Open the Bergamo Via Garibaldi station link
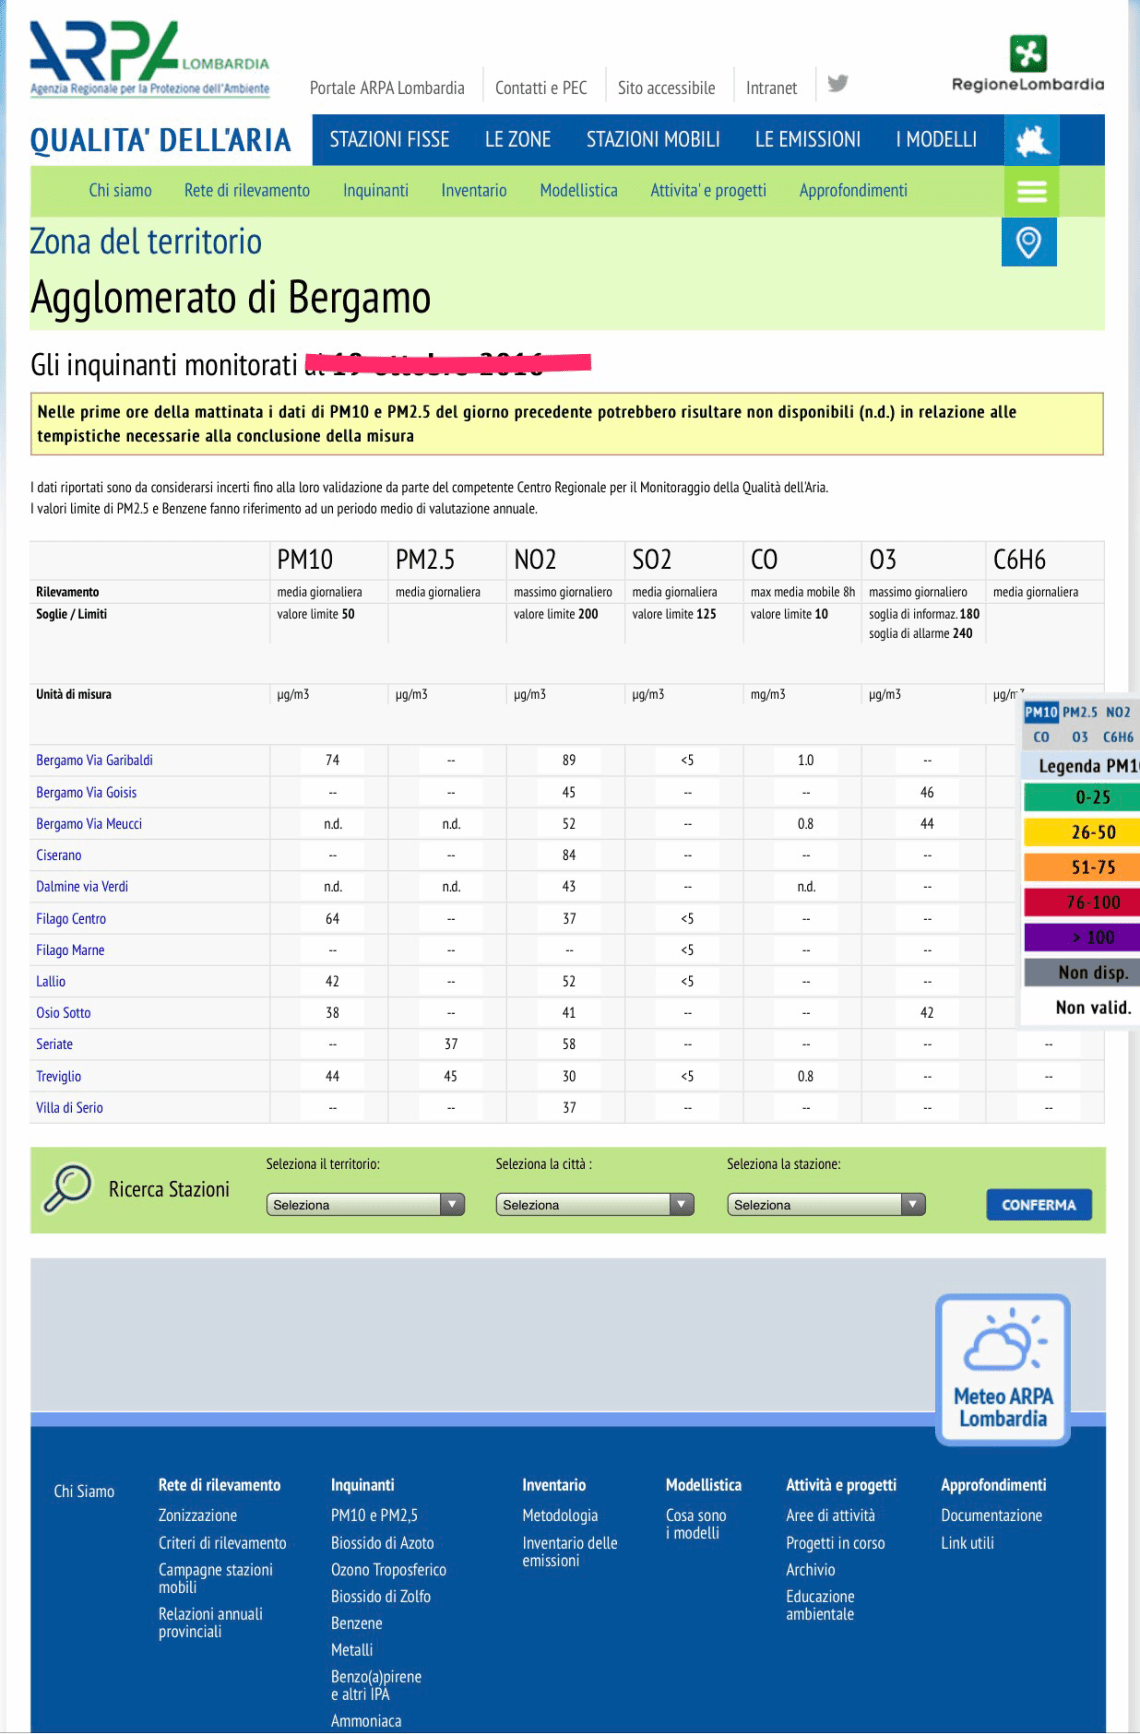 click(x=94, y=760)
